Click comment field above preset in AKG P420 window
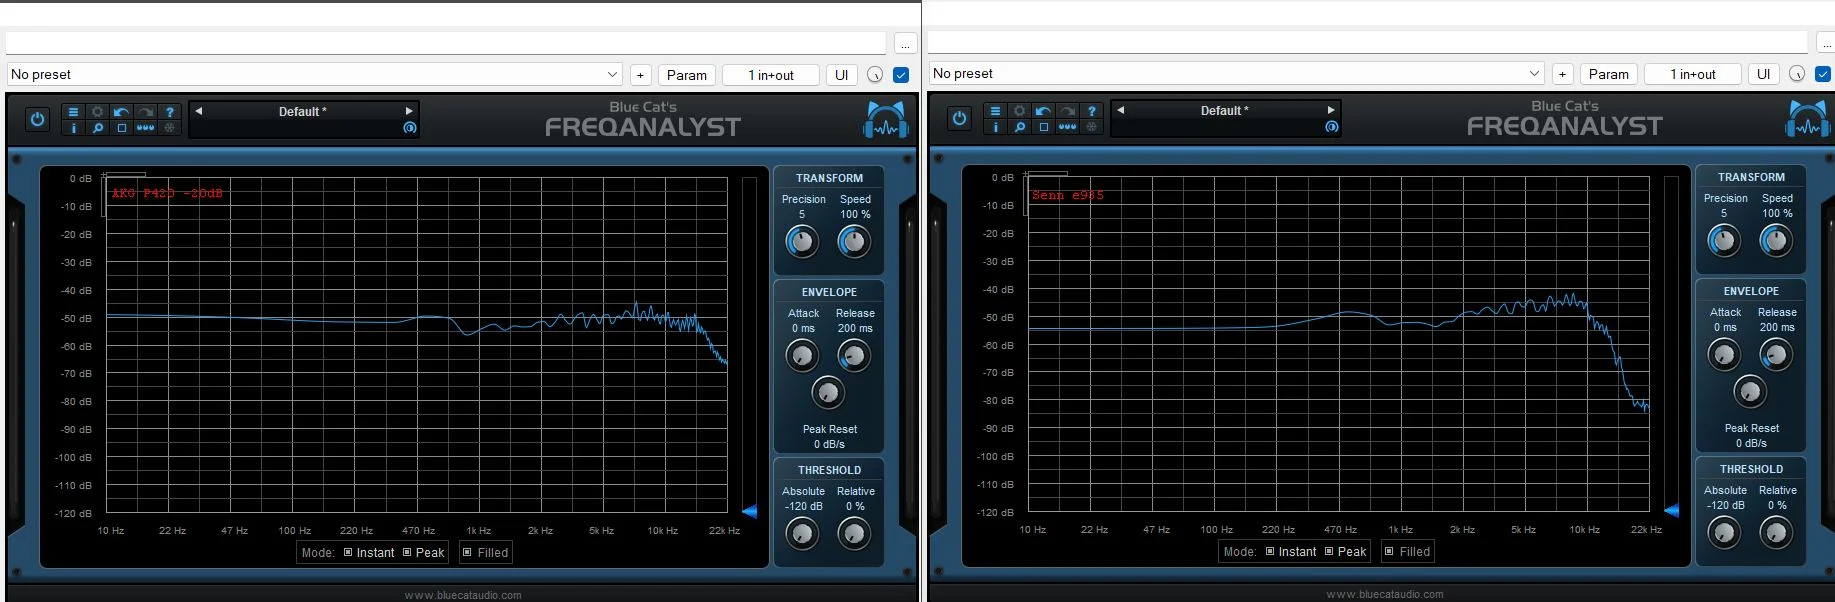The image size is (1835, 602). [x=446, y=44]
